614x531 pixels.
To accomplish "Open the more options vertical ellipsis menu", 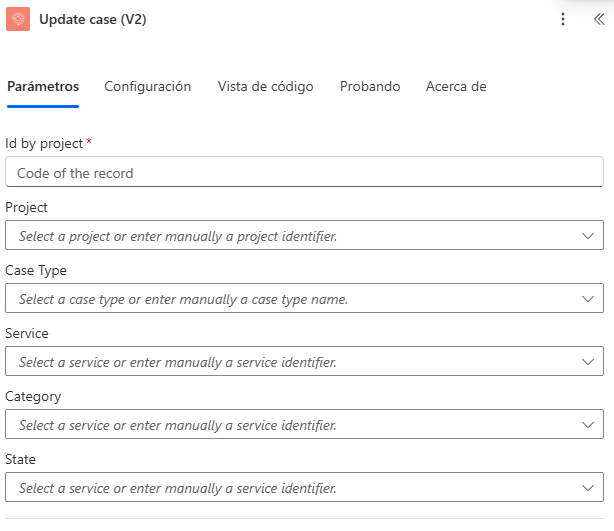I will pyautogui.click(x=563, y=19).
